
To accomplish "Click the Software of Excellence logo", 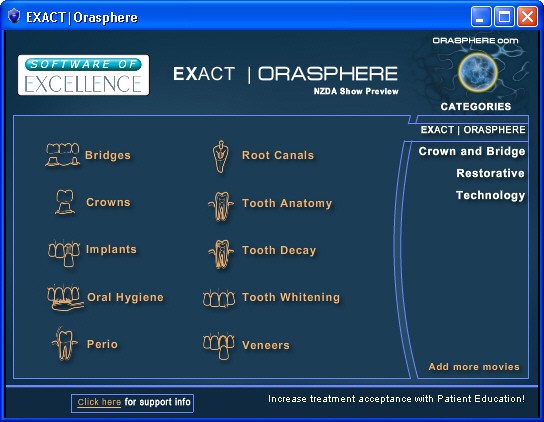I will click(84, 75).
